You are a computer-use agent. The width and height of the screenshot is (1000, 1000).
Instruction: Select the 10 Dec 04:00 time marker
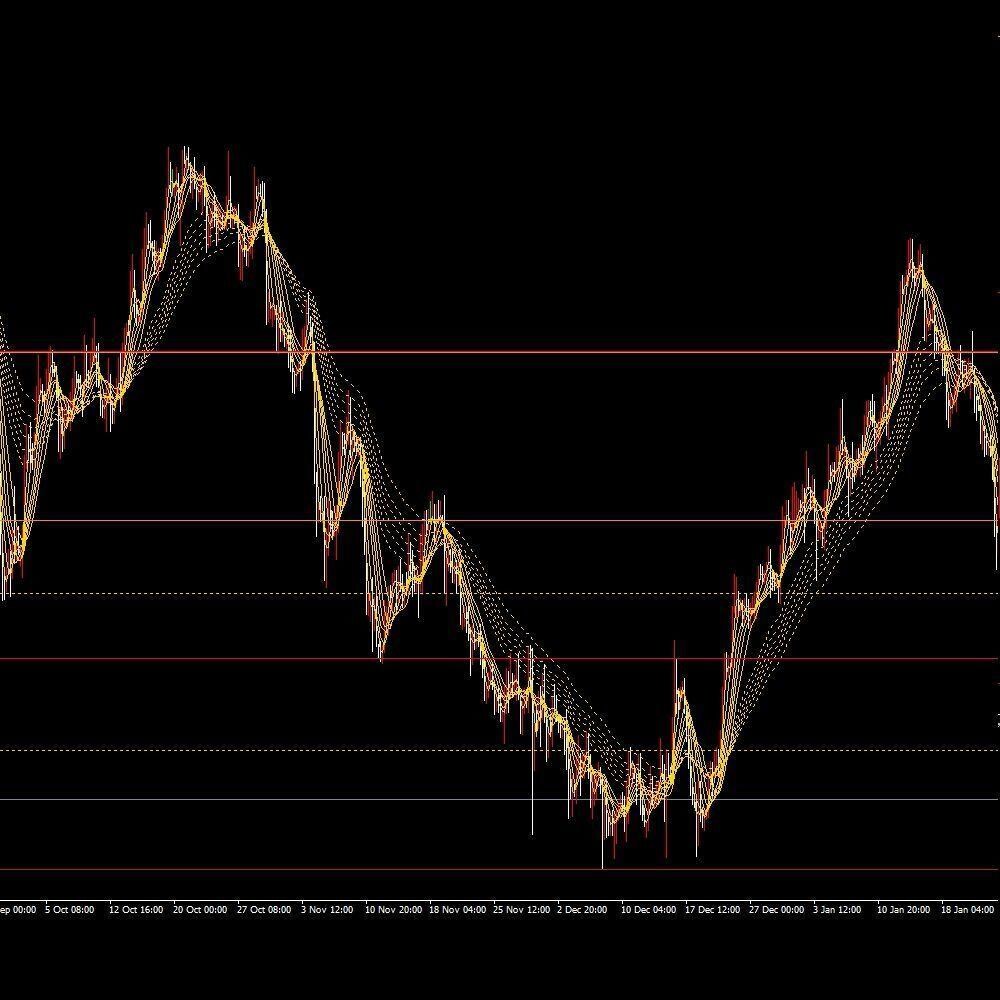(x=649, y=909)
